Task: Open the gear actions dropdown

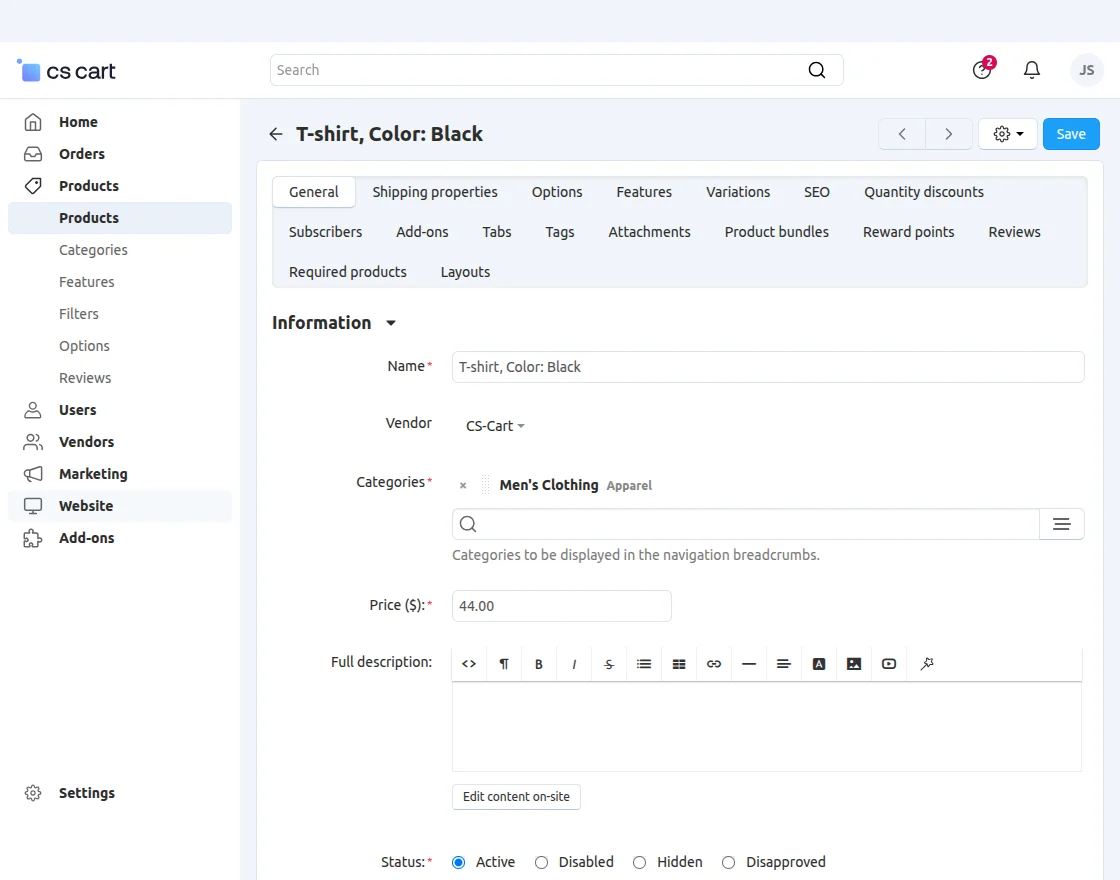Action: pyautogui.click(x=1007, y=134)
